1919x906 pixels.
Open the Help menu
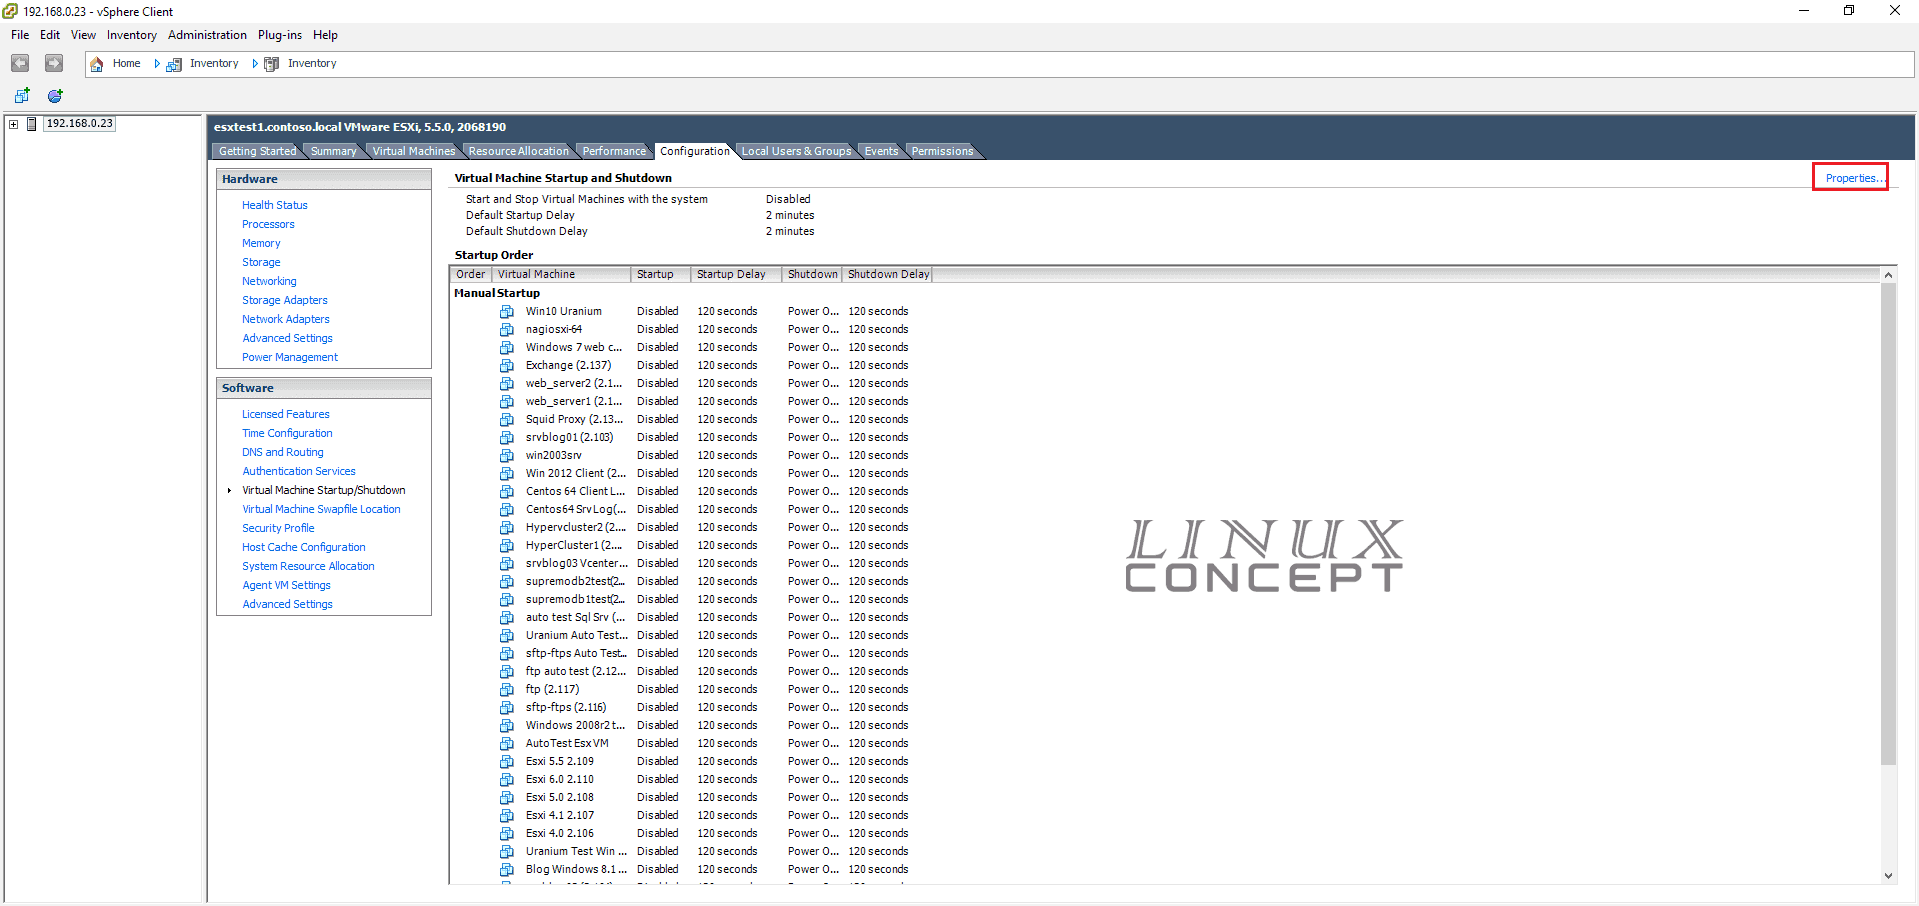click(x=325, y=35)
